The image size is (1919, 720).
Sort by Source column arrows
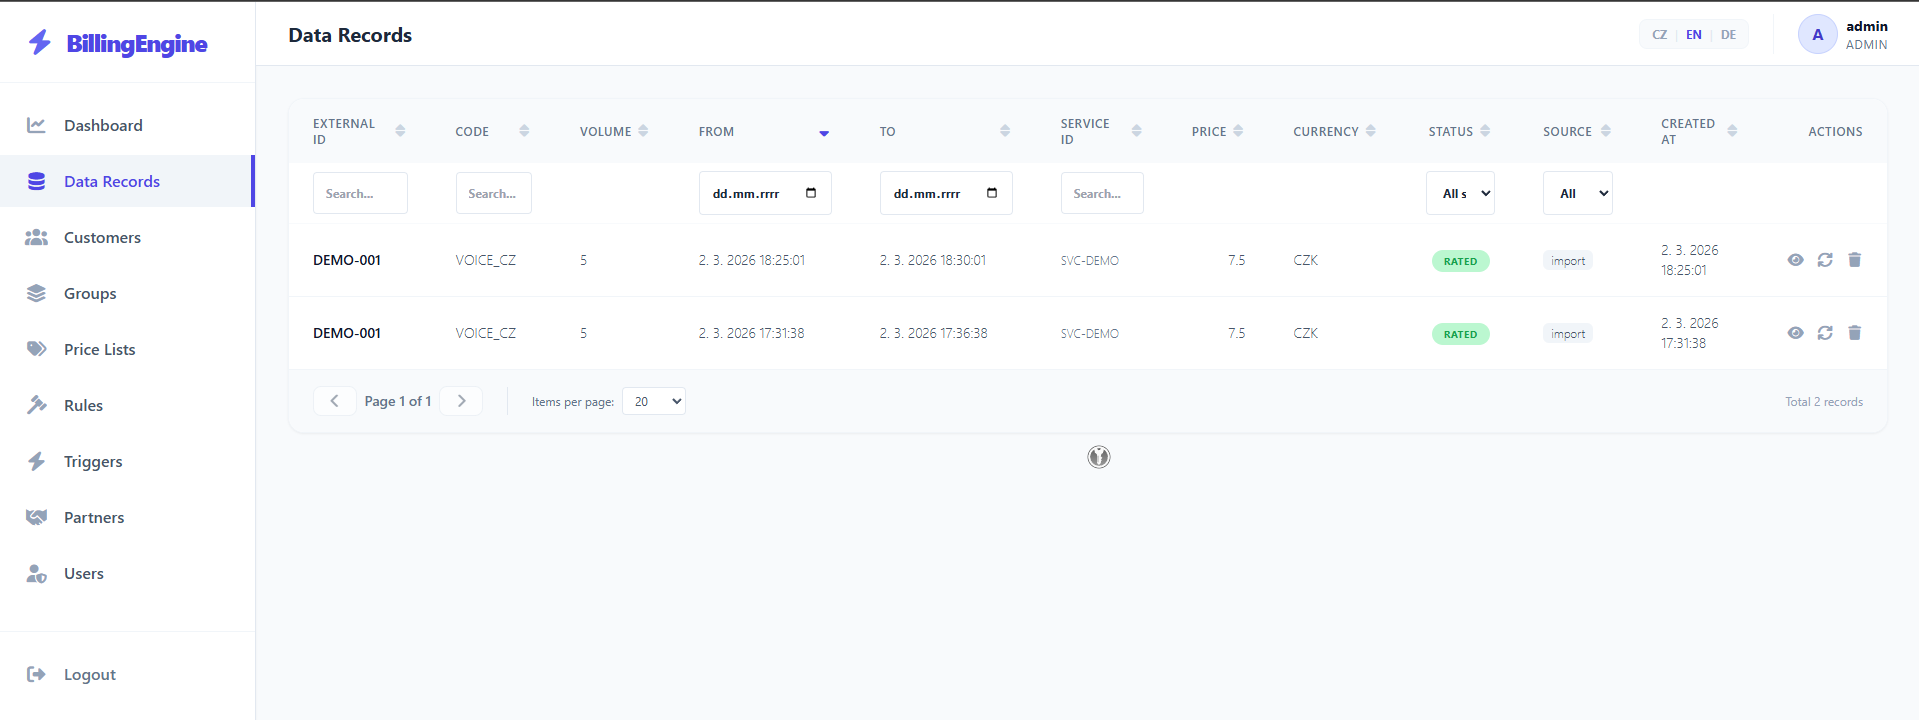[1606, 131]
